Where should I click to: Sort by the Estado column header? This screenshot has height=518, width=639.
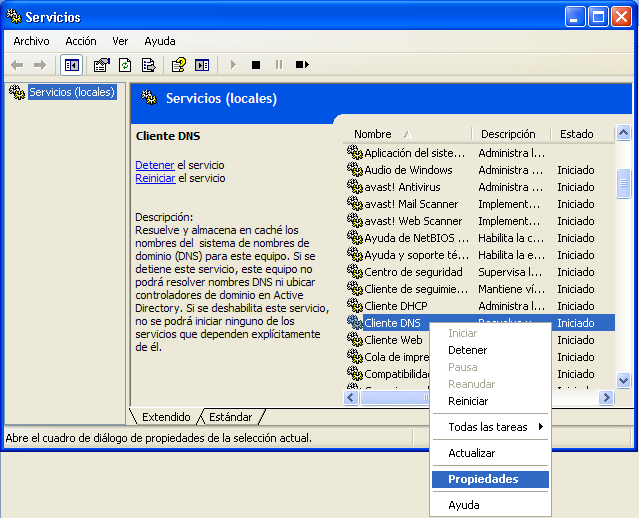(582, 134)
